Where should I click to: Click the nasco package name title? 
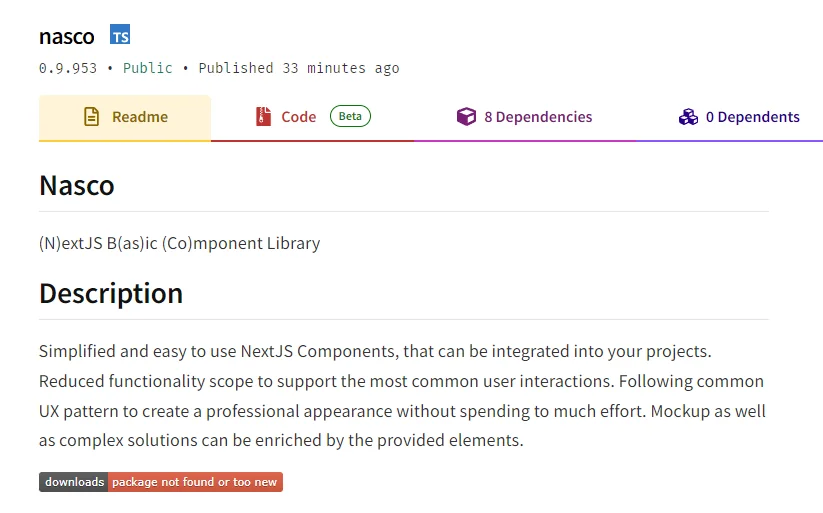[67, 36]
